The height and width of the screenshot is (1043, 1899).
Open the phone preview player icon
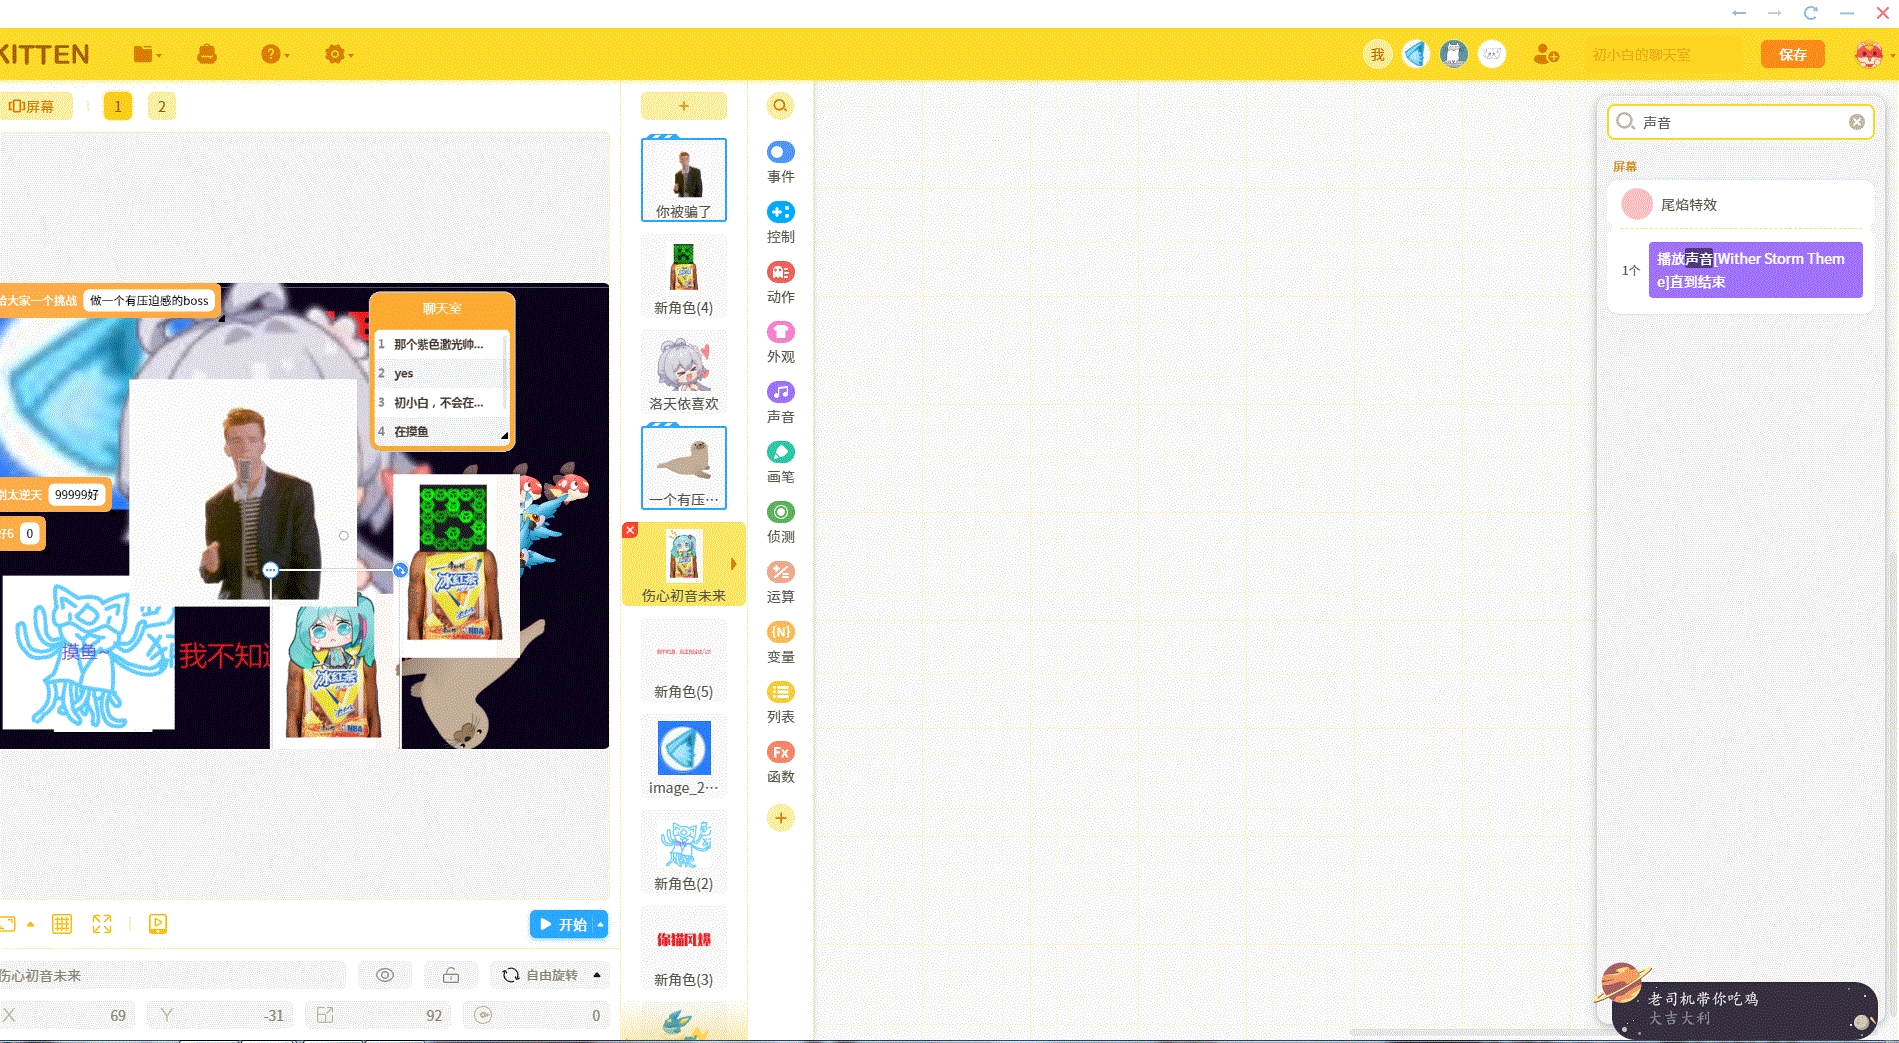pos(158,924)
